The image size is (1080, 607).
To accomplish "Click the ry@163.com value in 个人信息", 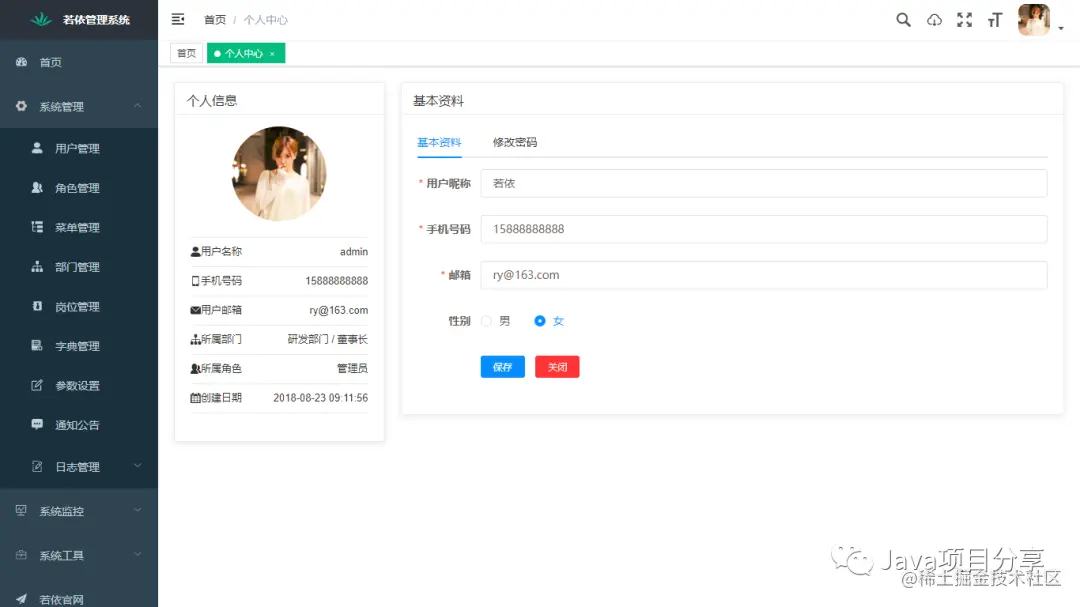I will (339, 310).
